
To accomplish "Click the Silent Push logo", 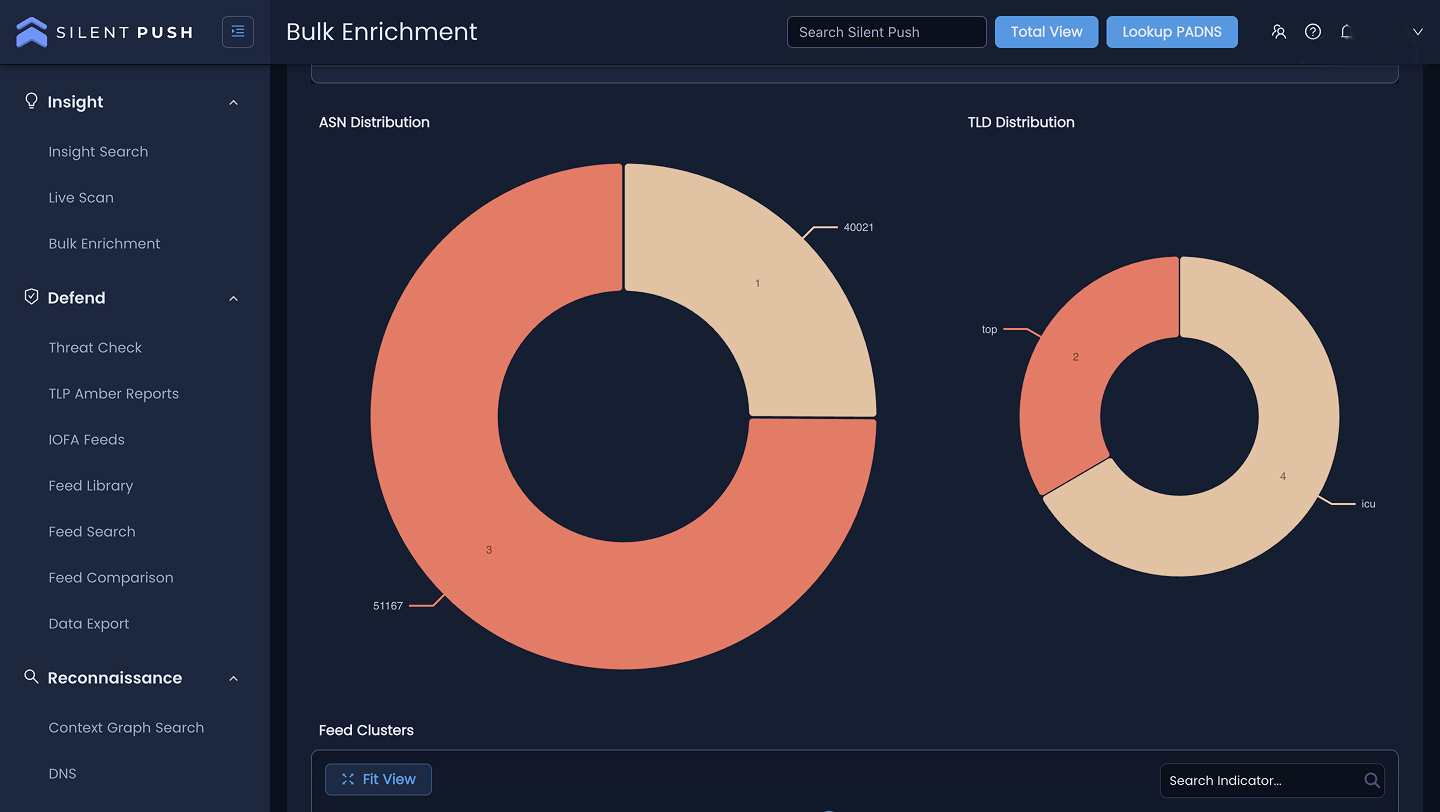I will click(104, 32).
